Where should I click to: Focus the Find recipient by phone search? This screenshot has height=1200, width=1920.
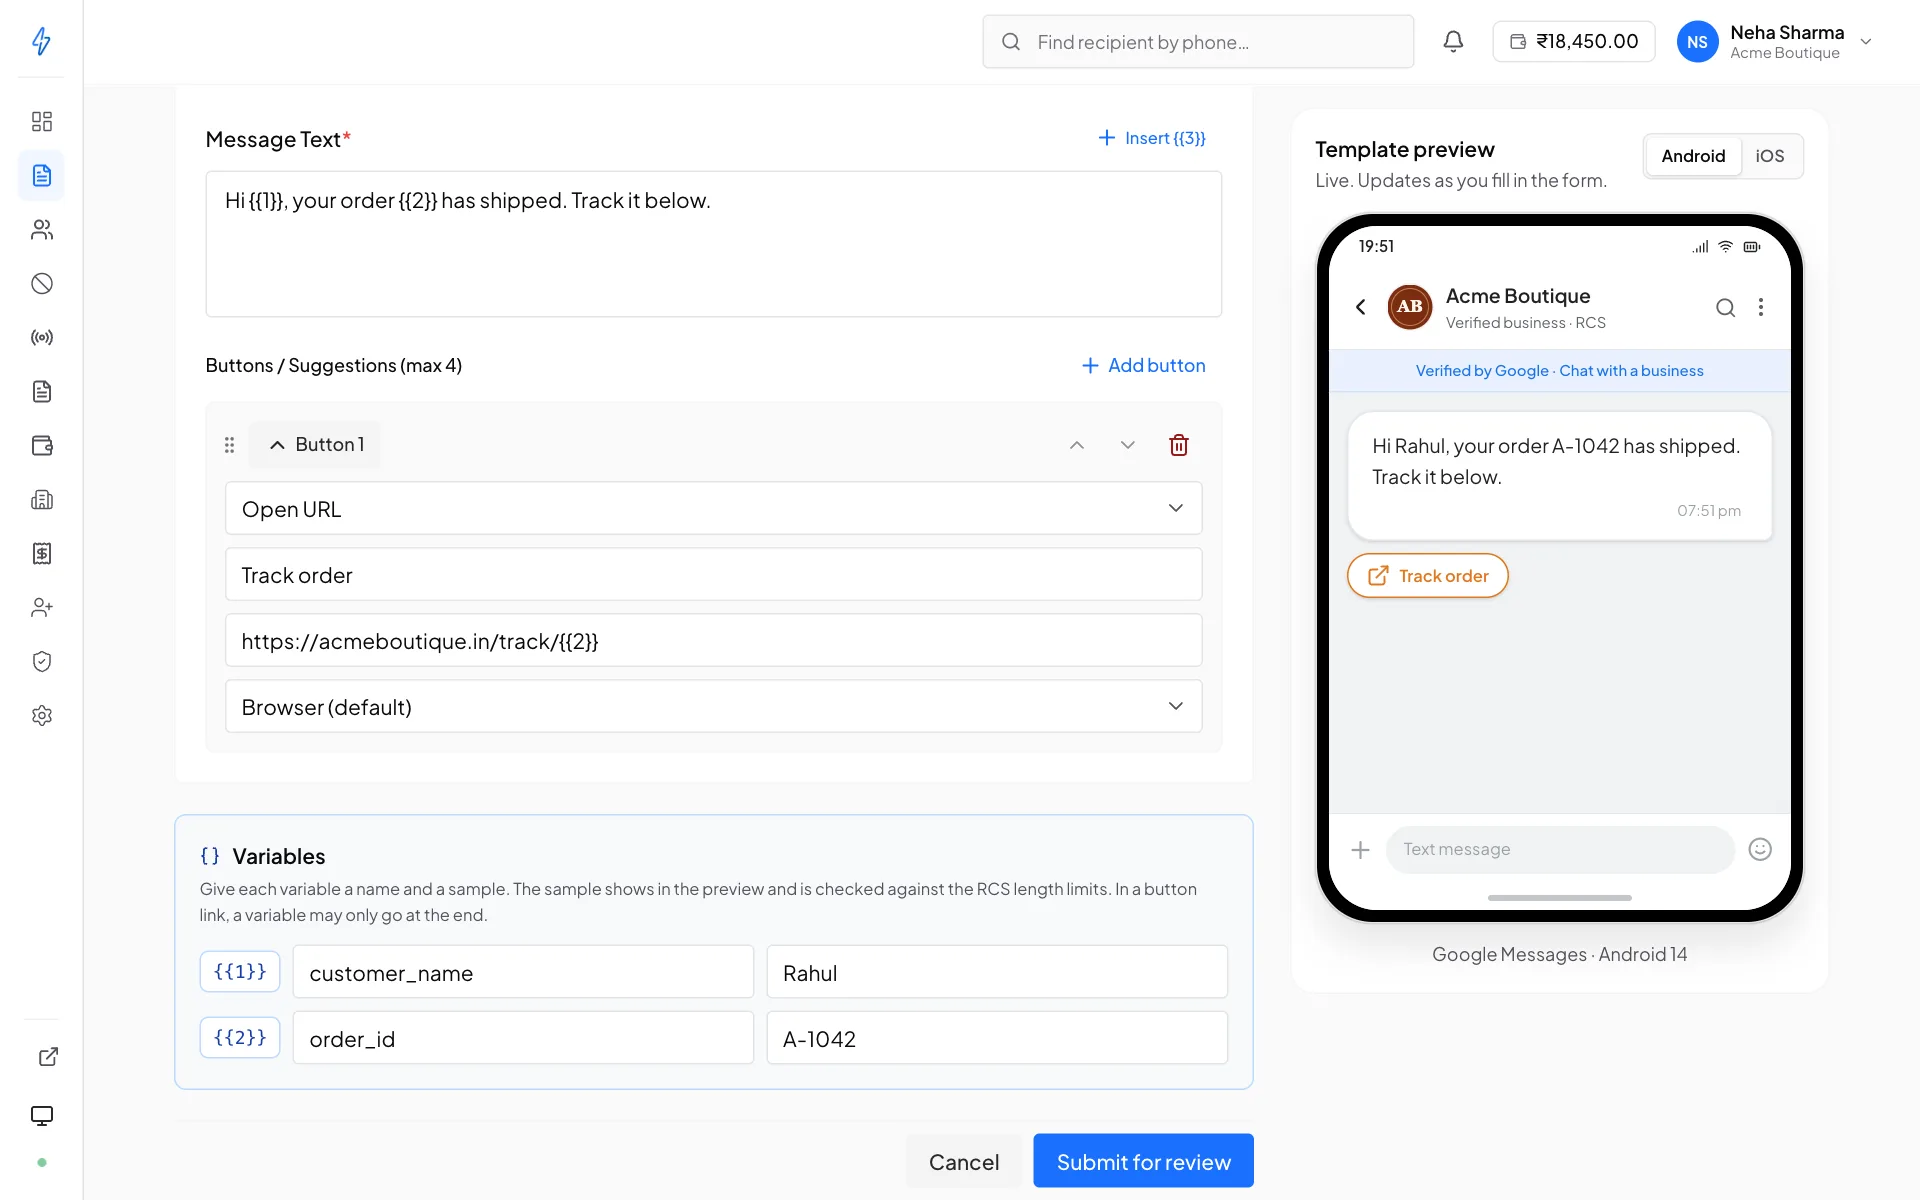click(1198, 42)
